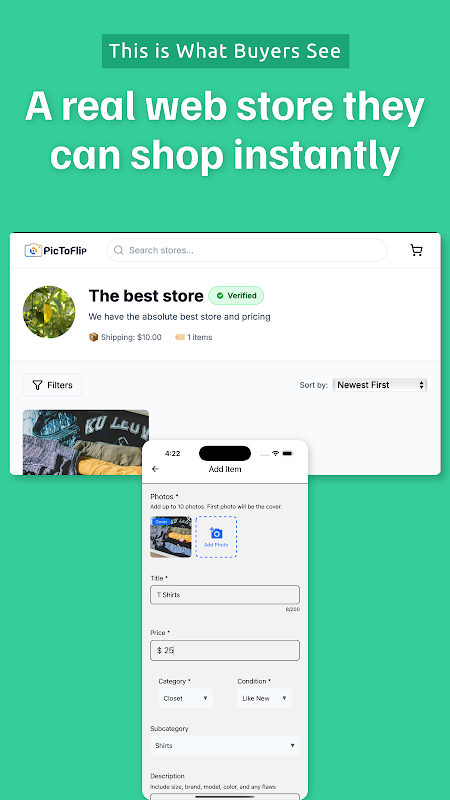This screenshot has width=450, height=800.
Task: Click the Price input field
Action: coord(225,651)
